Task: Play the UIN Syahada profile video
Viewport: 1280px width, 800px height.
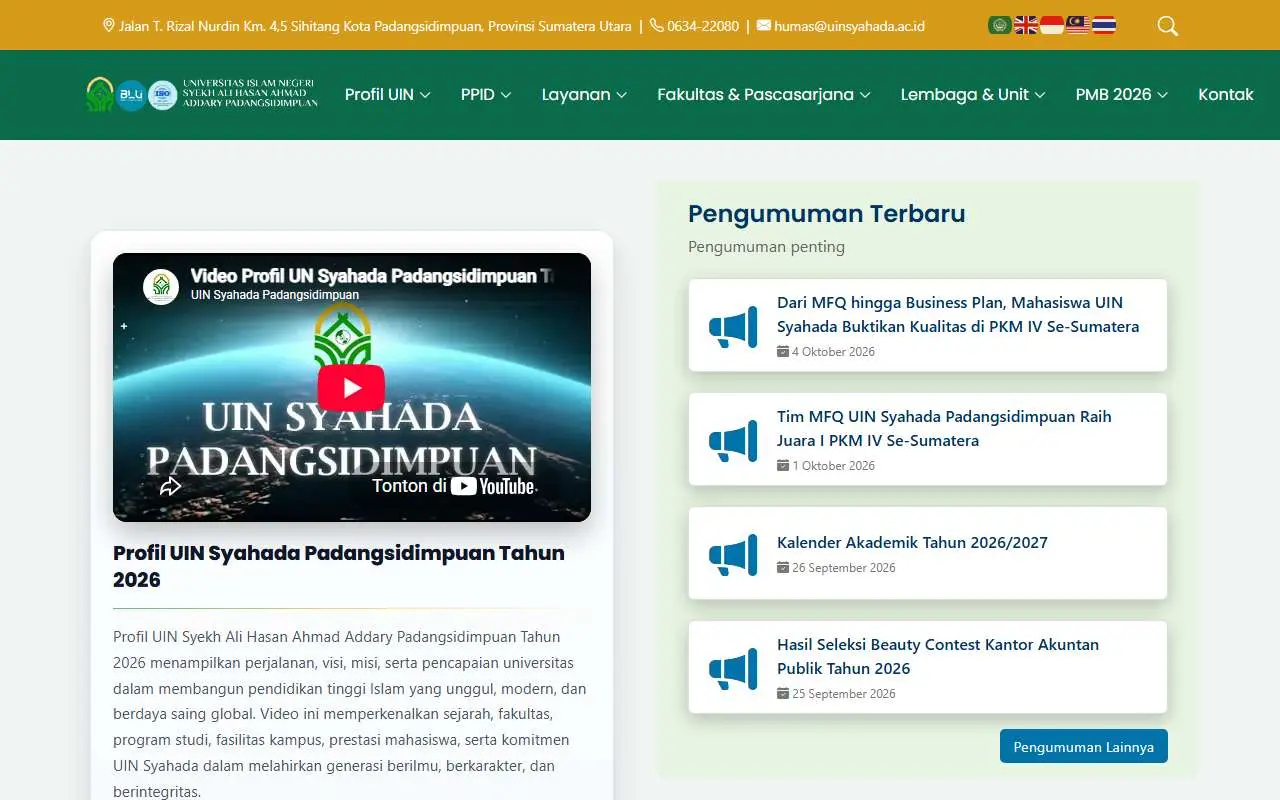Action: point(351,387)
